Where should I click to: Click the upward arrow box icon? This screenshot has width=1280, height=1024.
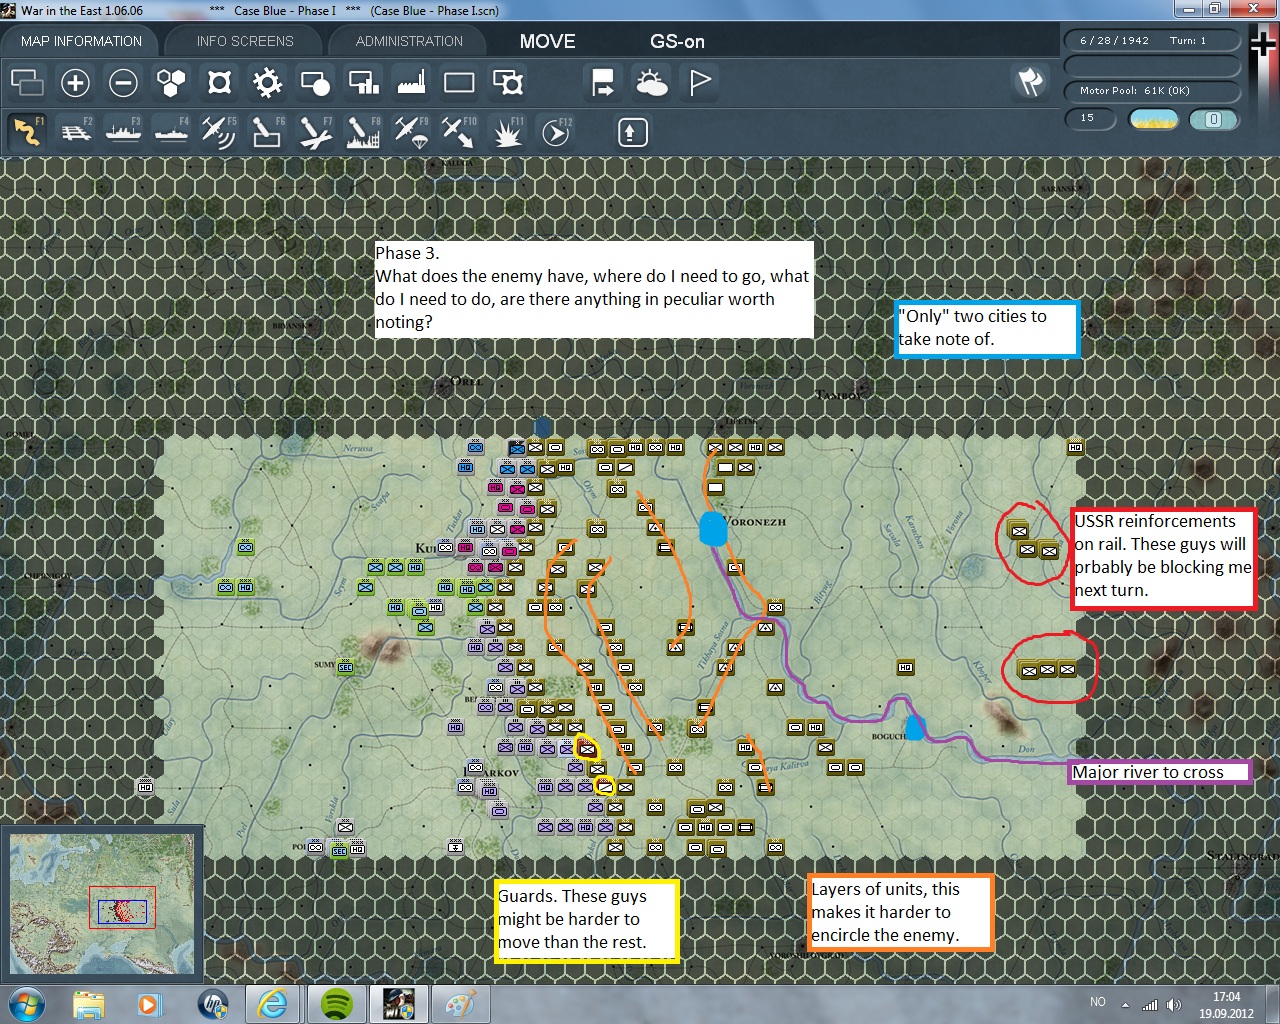pos(632,132)
